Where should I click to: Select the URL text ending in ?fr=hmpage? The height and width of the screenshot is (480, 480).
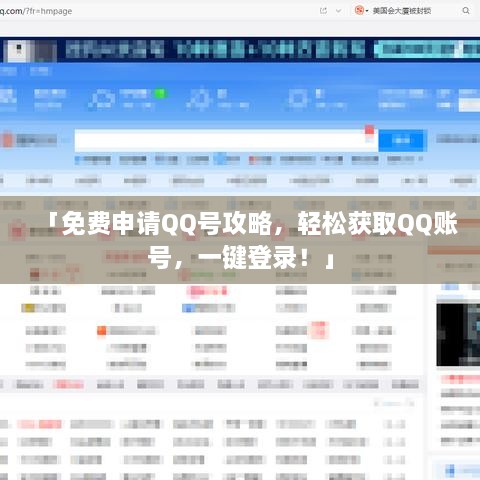36,11
